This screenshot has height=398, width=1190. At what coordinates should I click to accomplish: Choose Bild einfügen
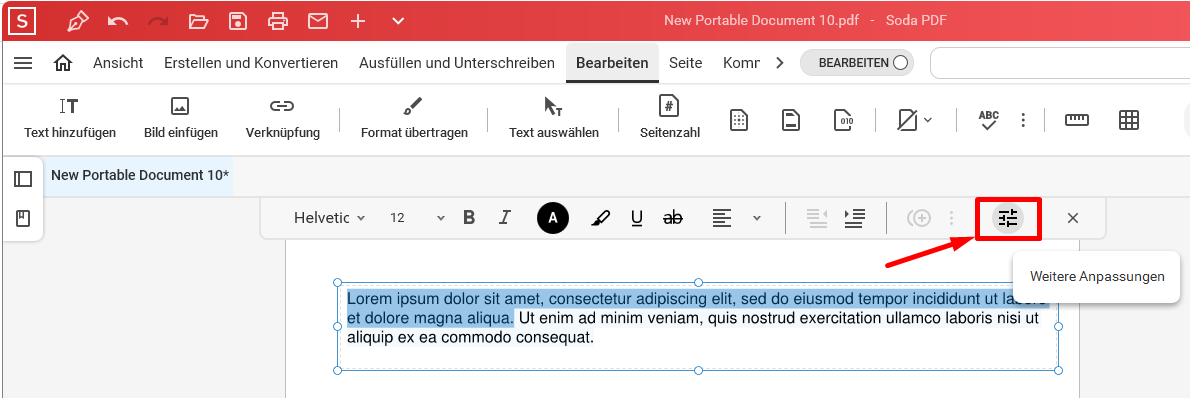click(181, 118)
